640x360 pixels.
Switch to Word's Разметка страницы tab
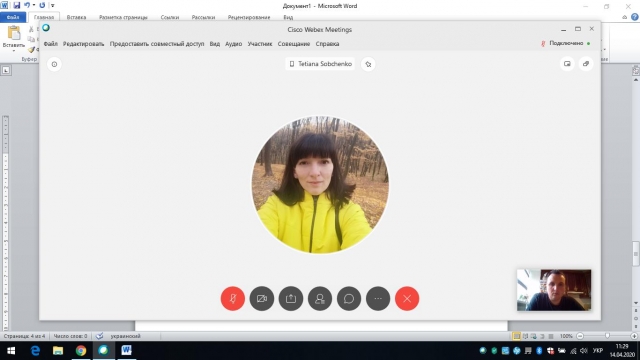(x=123, y=17)
